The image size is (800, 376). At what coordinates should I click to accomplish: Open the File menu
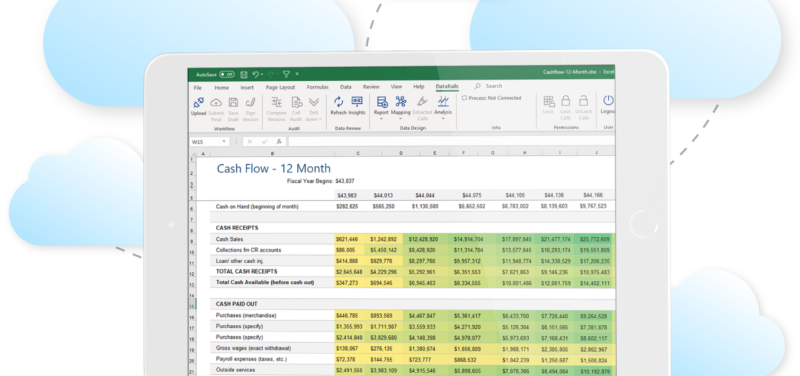pos(197,88)
